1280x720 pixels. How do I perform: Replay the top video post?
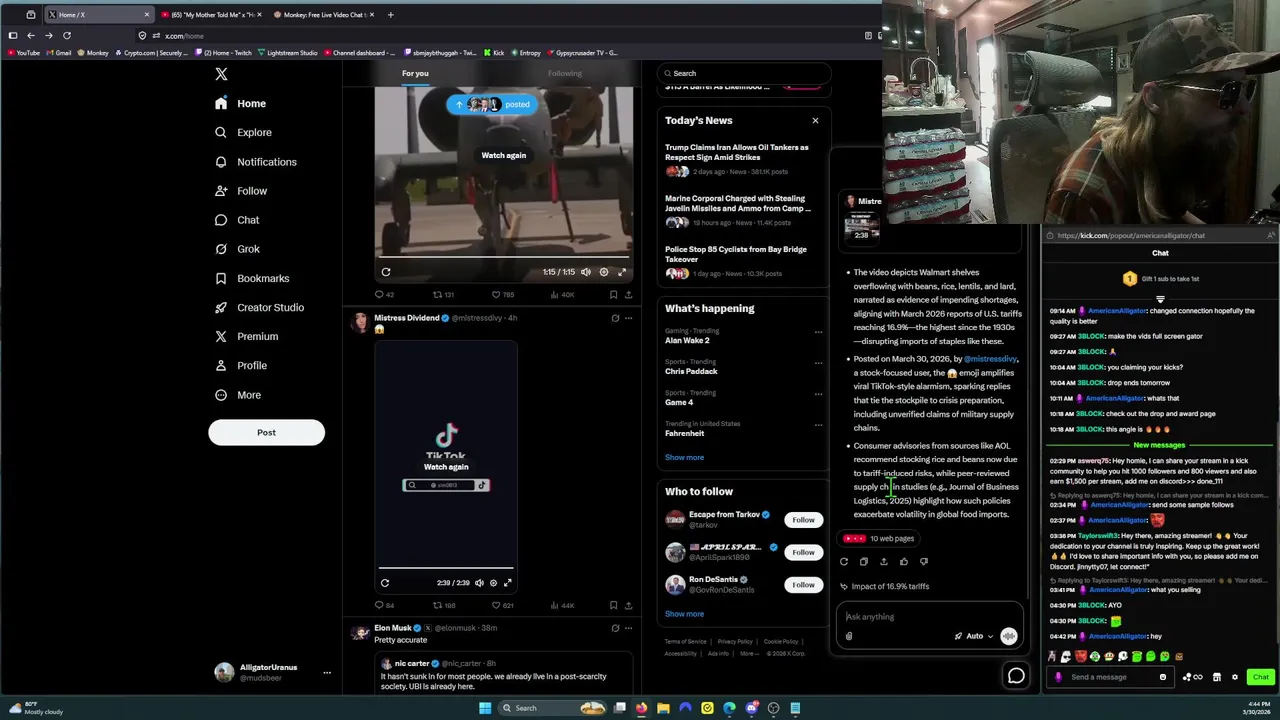tap(385, 272)
